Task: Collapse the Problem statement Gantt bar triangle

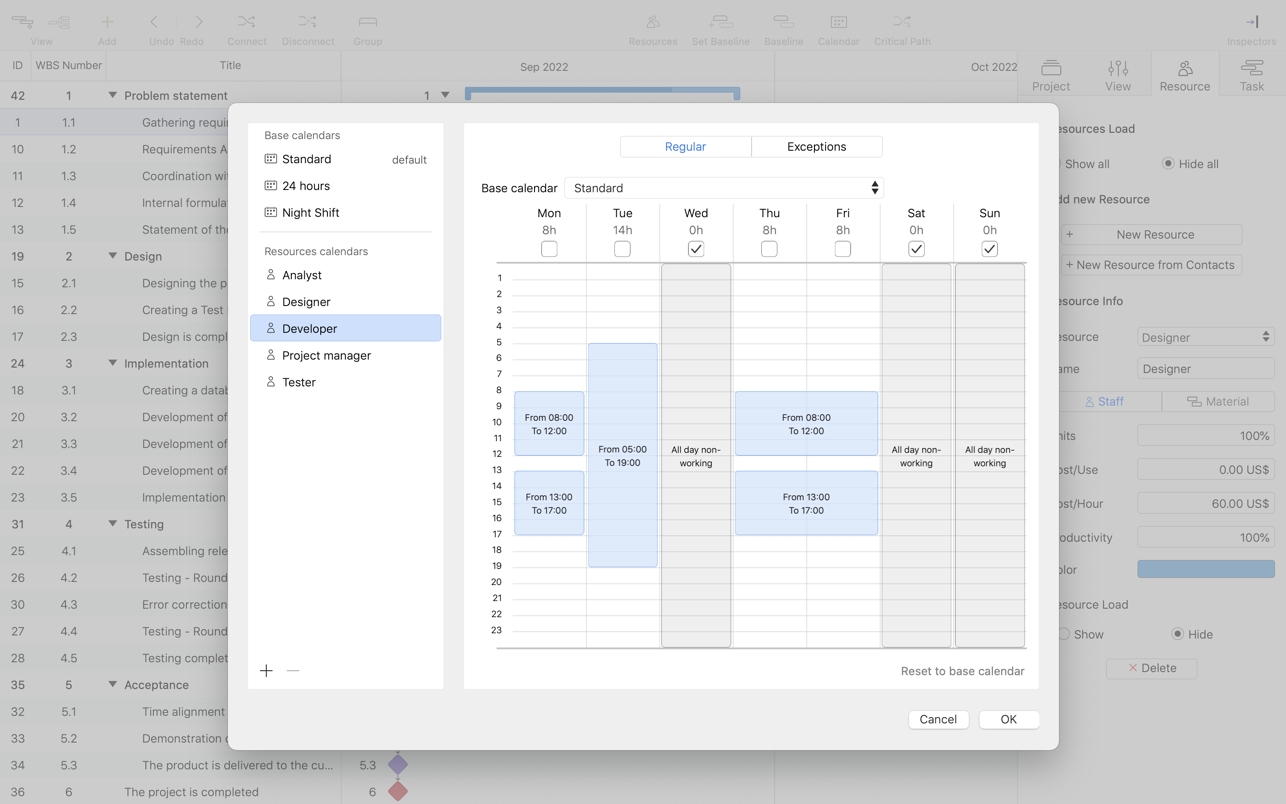Action: point(445,95)
